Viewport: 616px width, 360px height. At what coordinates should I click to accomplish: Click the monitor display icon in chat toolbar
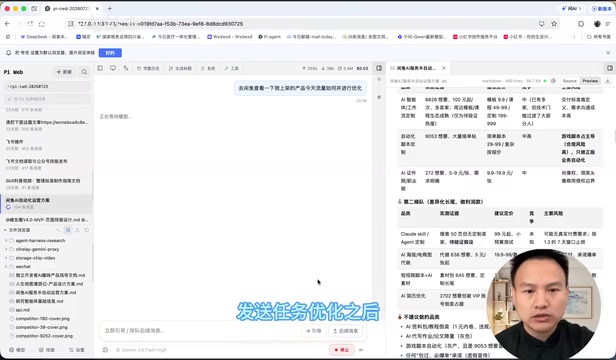pyautogui.click(x=113, y=68)
